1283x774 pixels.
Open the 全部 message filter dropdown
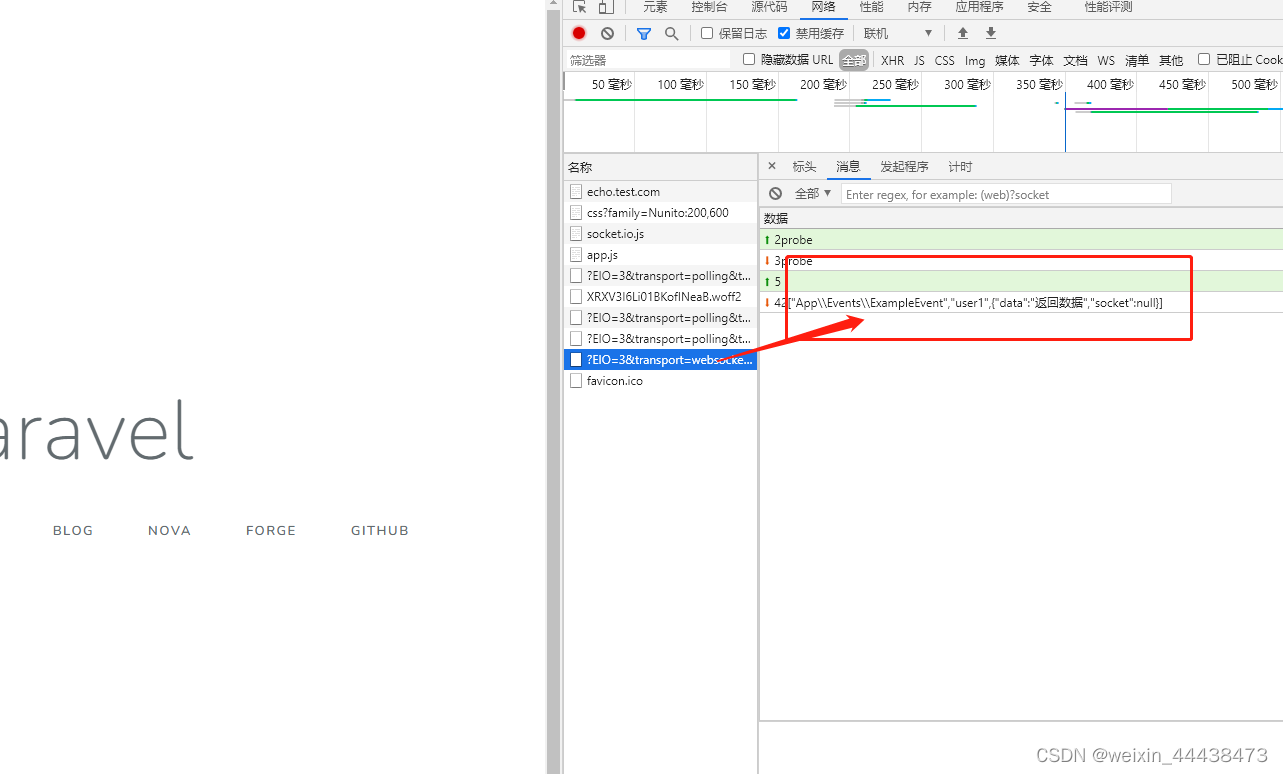812,192
